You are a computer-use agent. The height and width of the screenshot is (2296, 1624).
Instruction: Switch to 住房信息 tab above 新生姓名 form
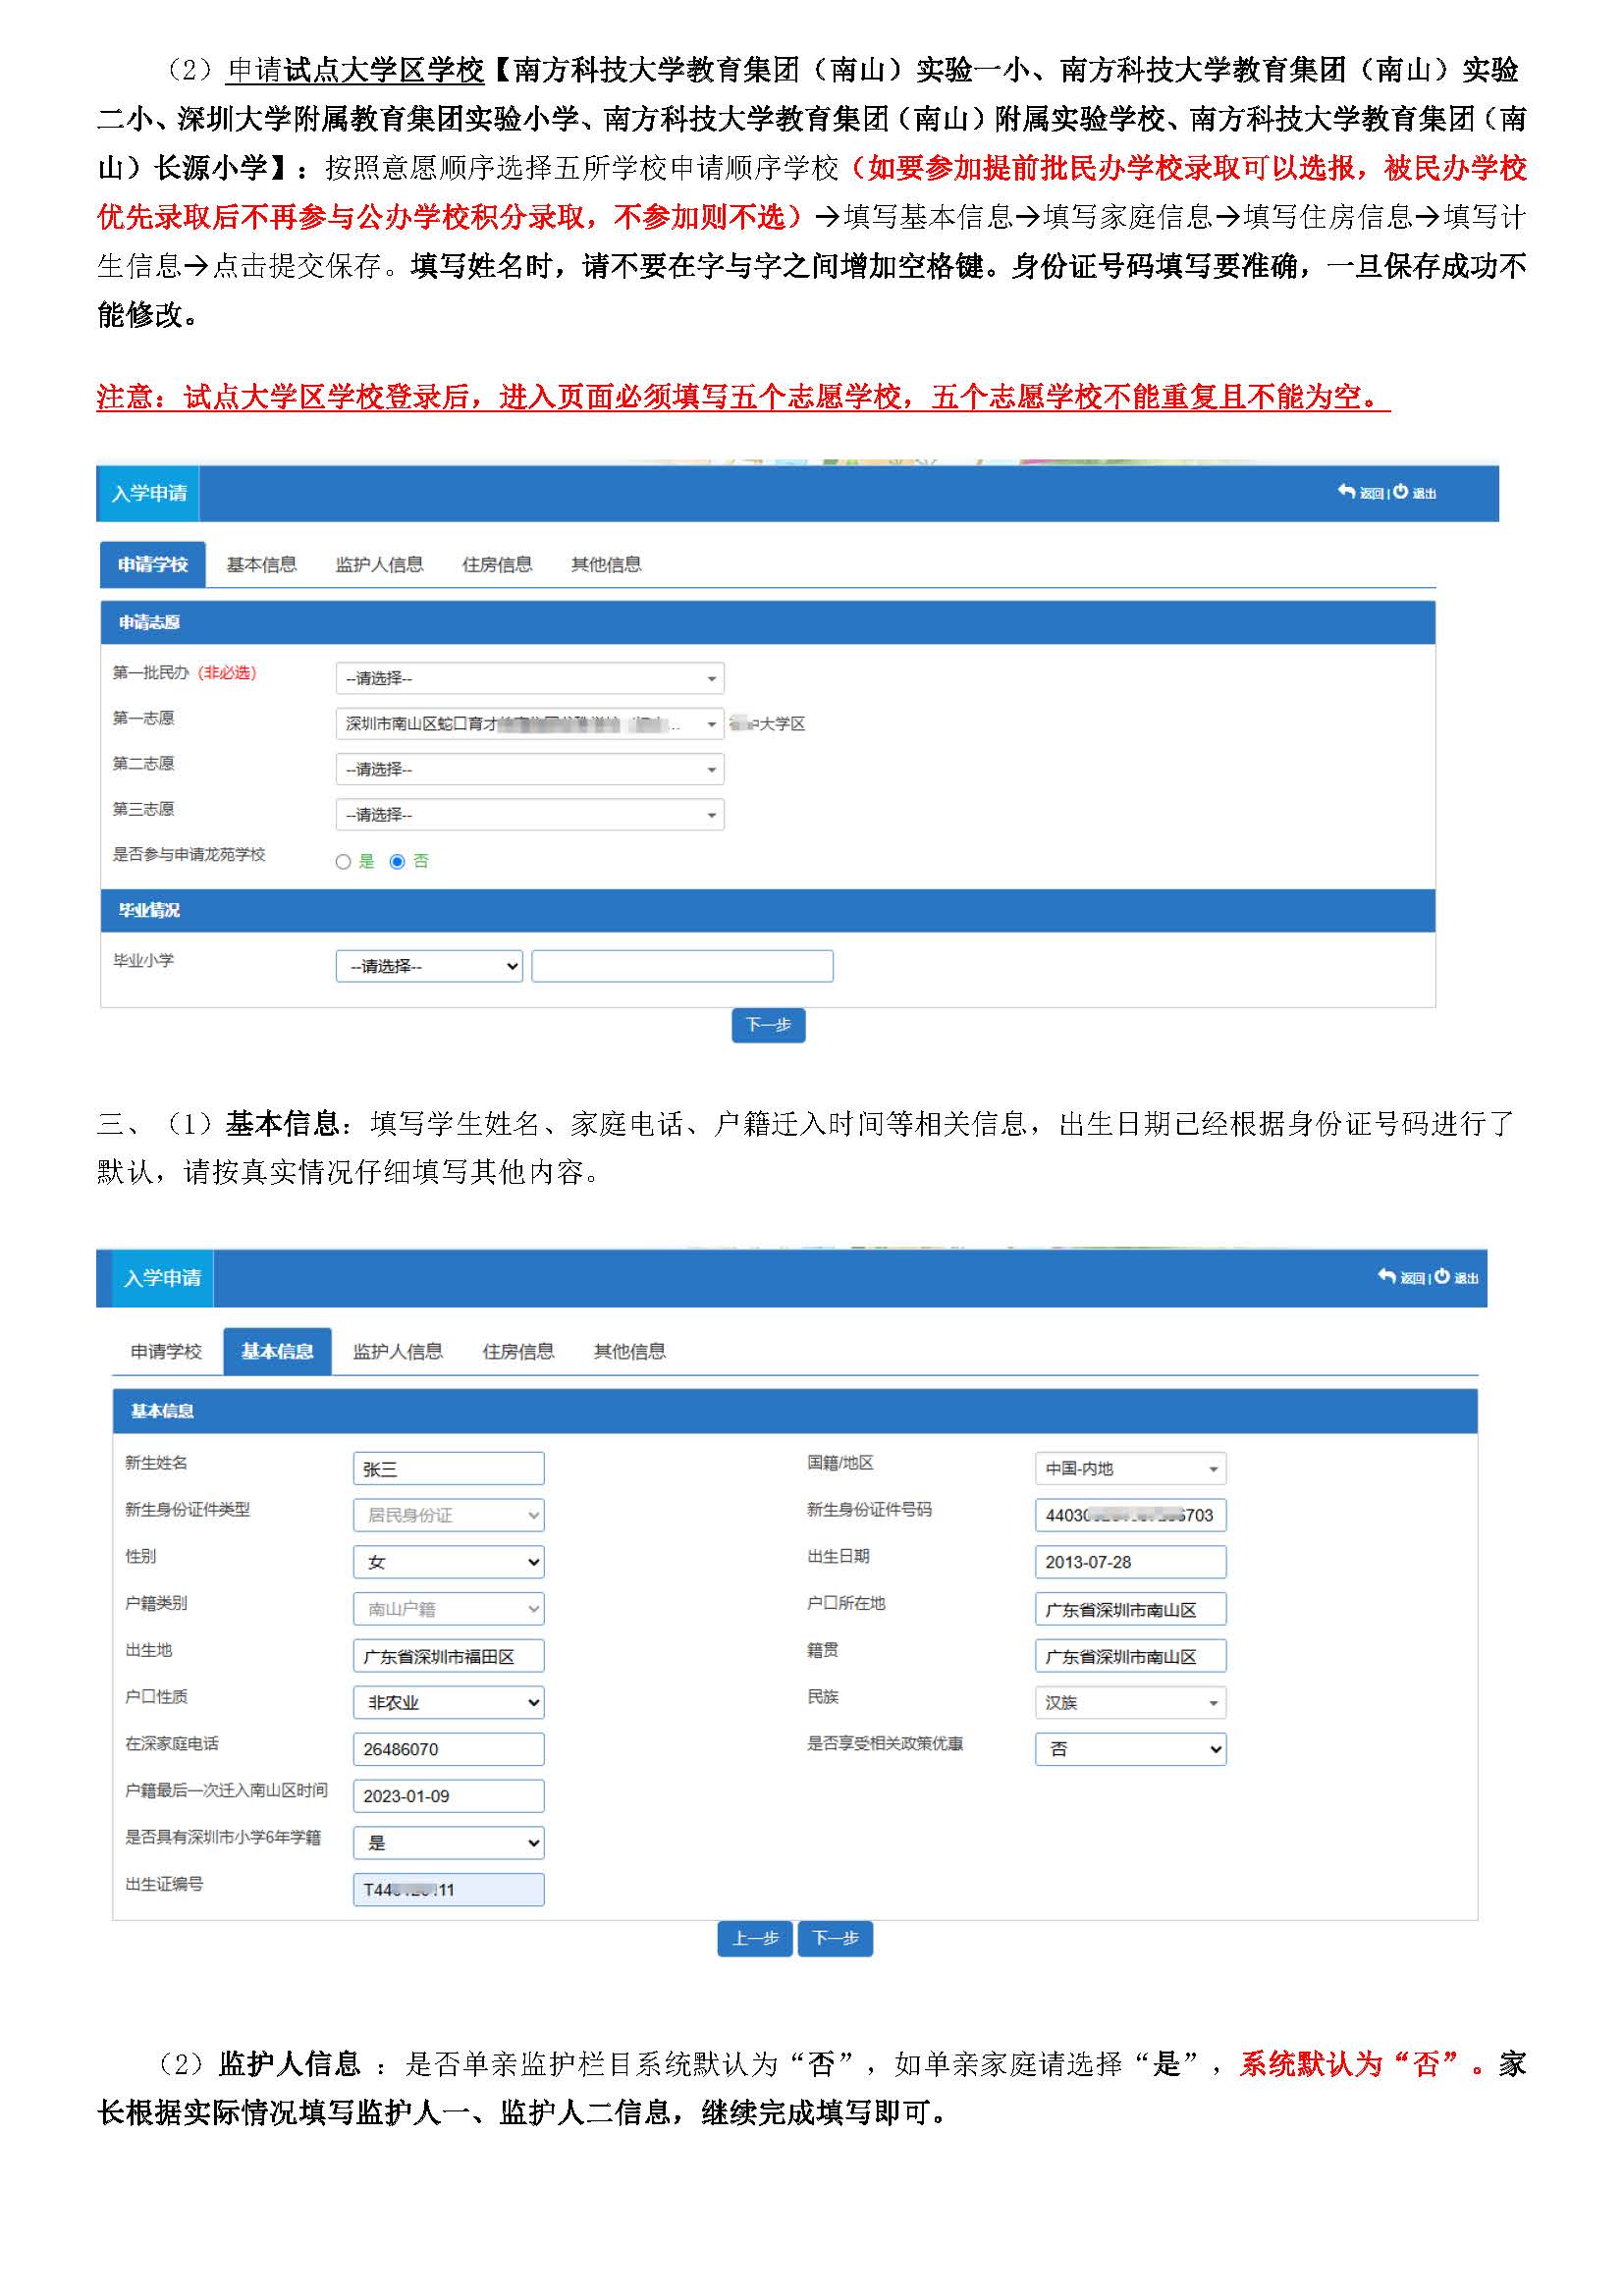(x=518, y=1351)
